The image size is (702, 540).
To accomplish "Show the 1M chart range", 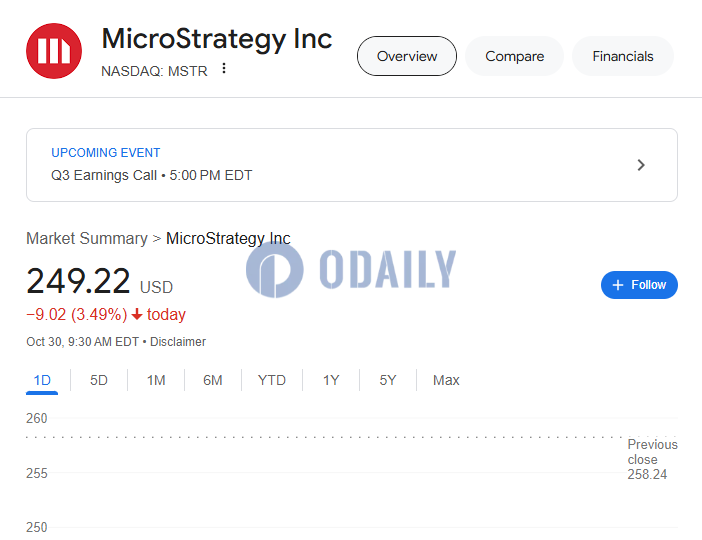I will (156, 381).
